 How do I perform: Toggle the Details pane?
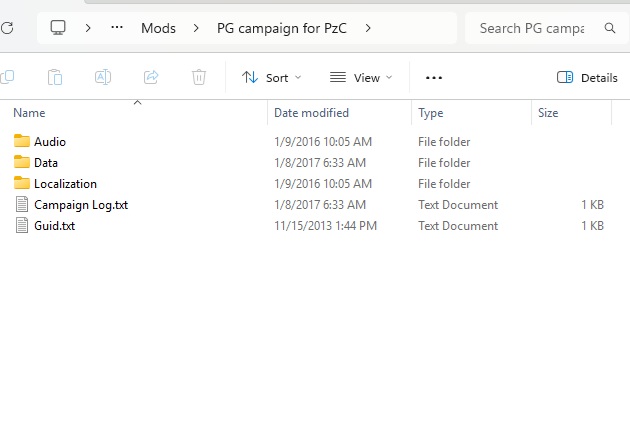coord(587,77)
